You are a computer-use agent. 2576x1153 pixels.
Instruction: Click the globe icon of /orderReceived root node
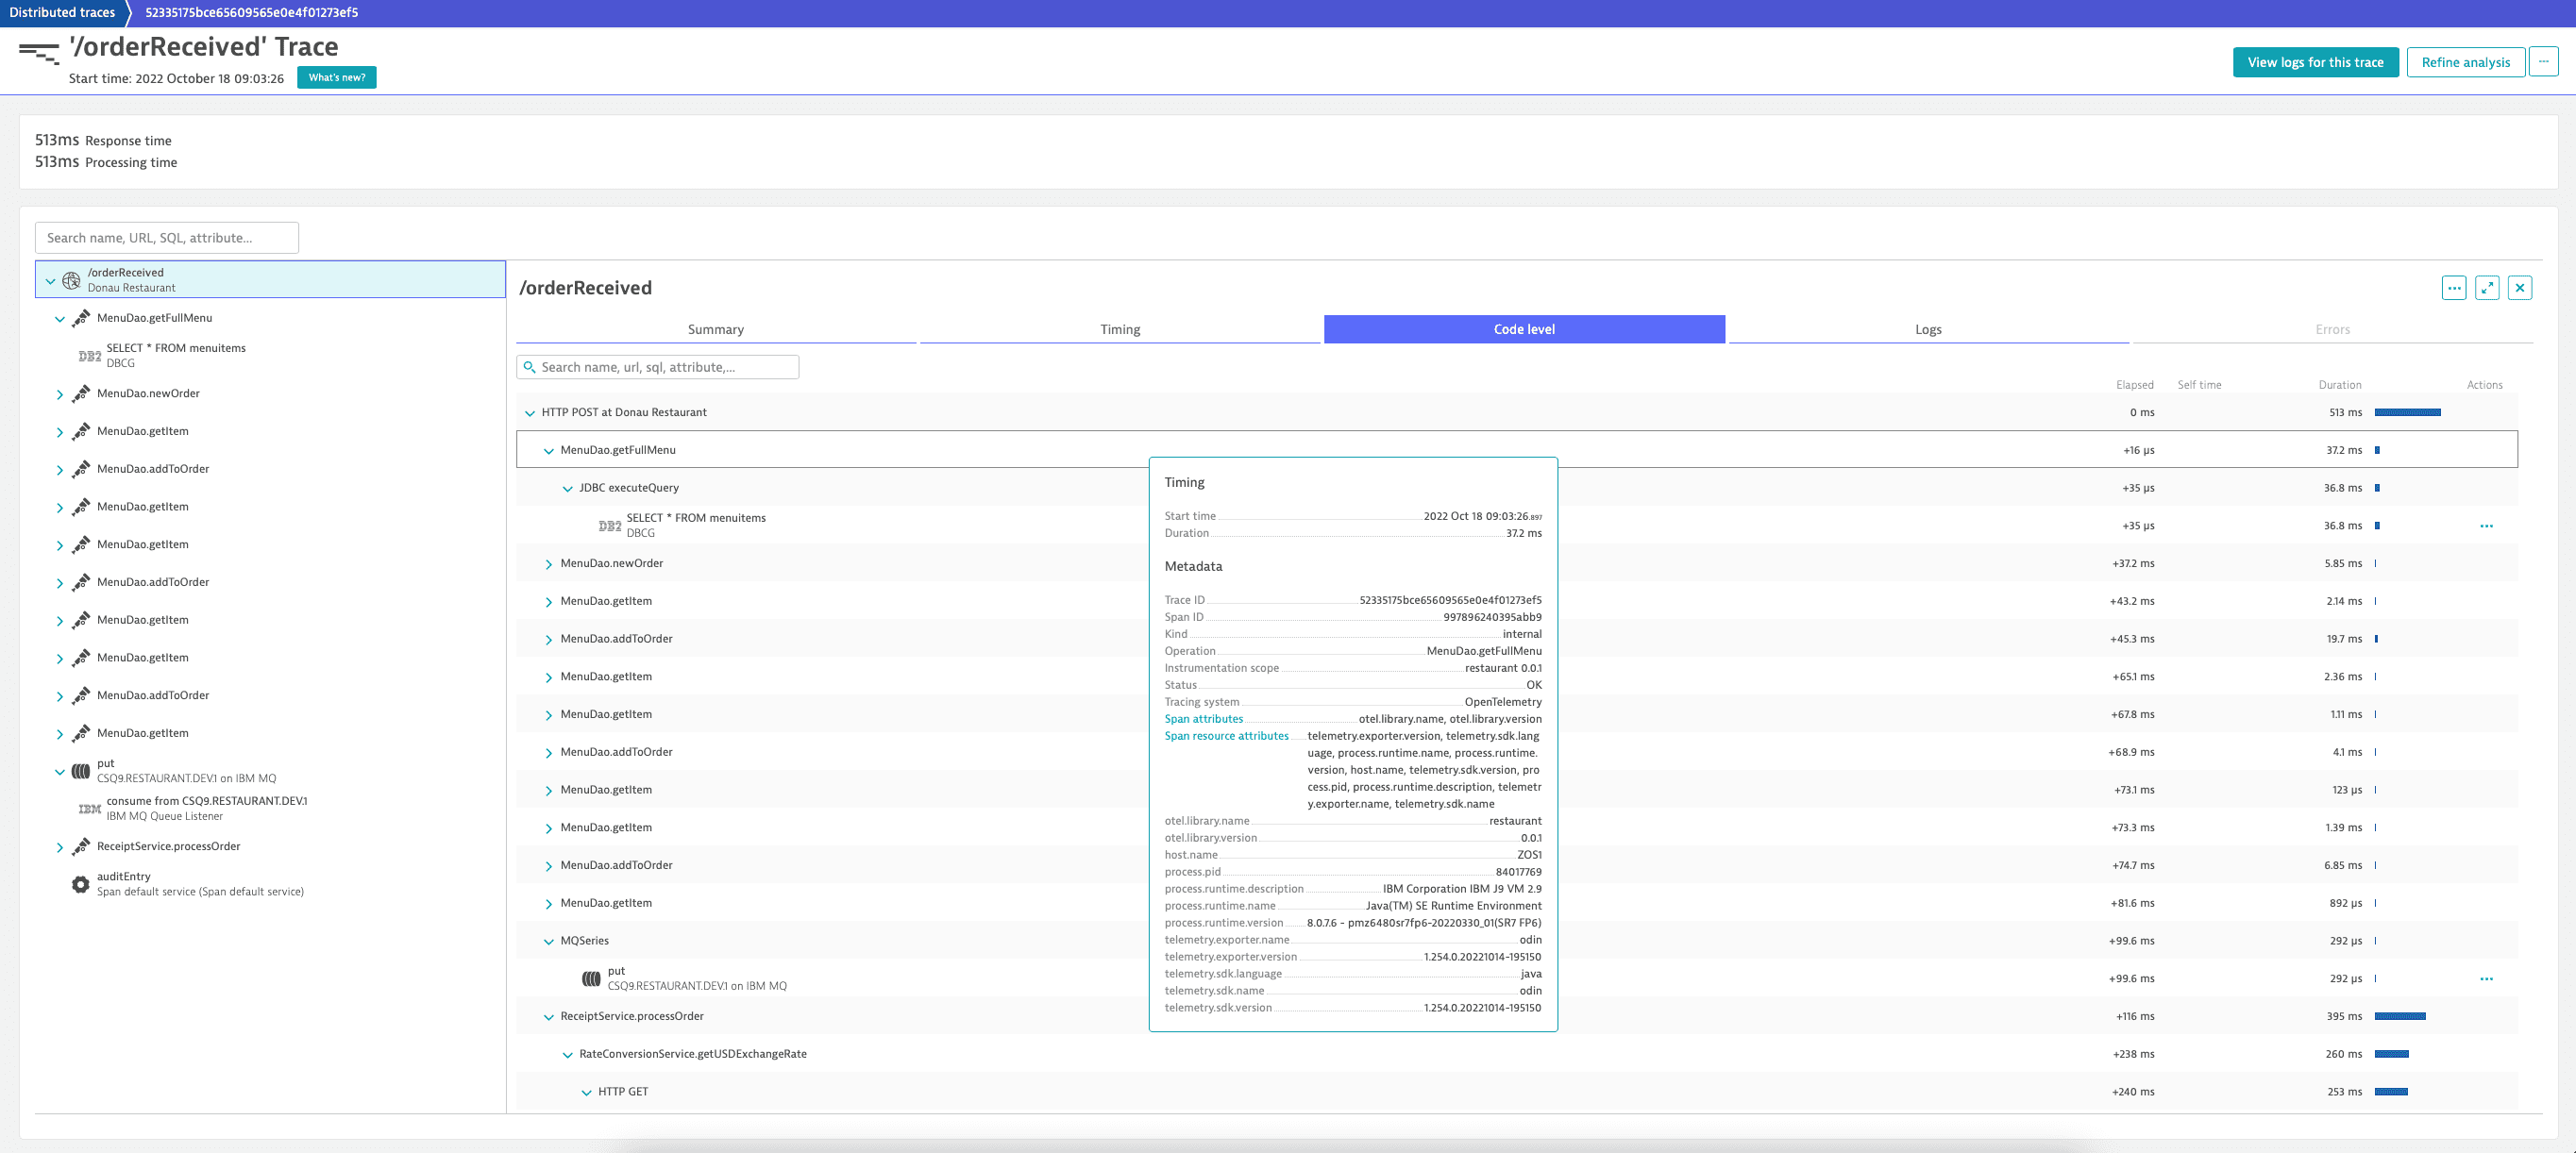pyautogui.click(x=72, y=280)
